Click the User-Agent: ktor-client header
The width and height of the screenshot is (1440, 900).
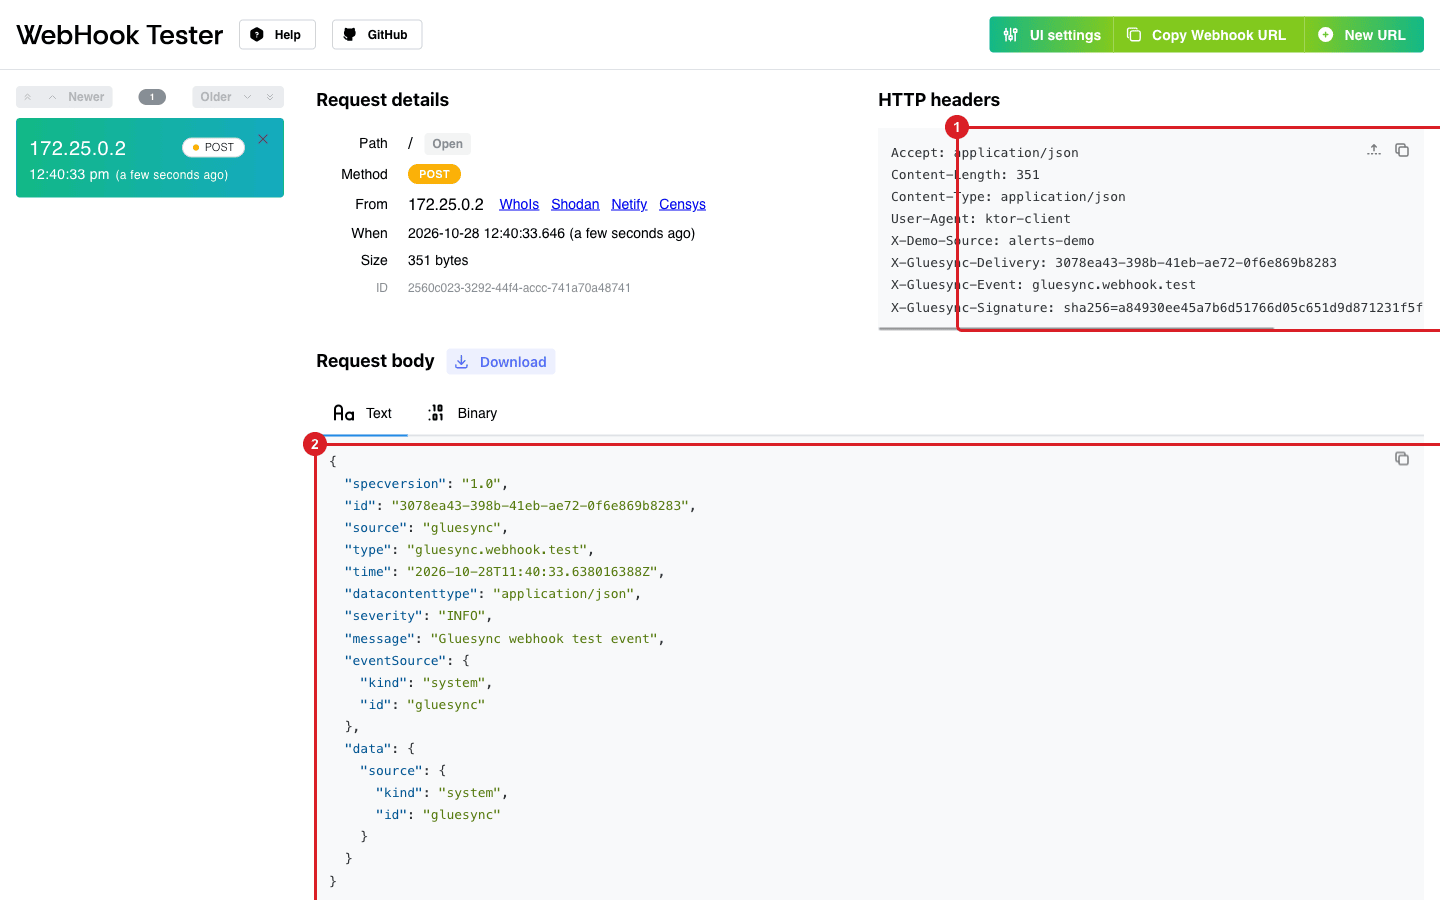tap(981, 219)
